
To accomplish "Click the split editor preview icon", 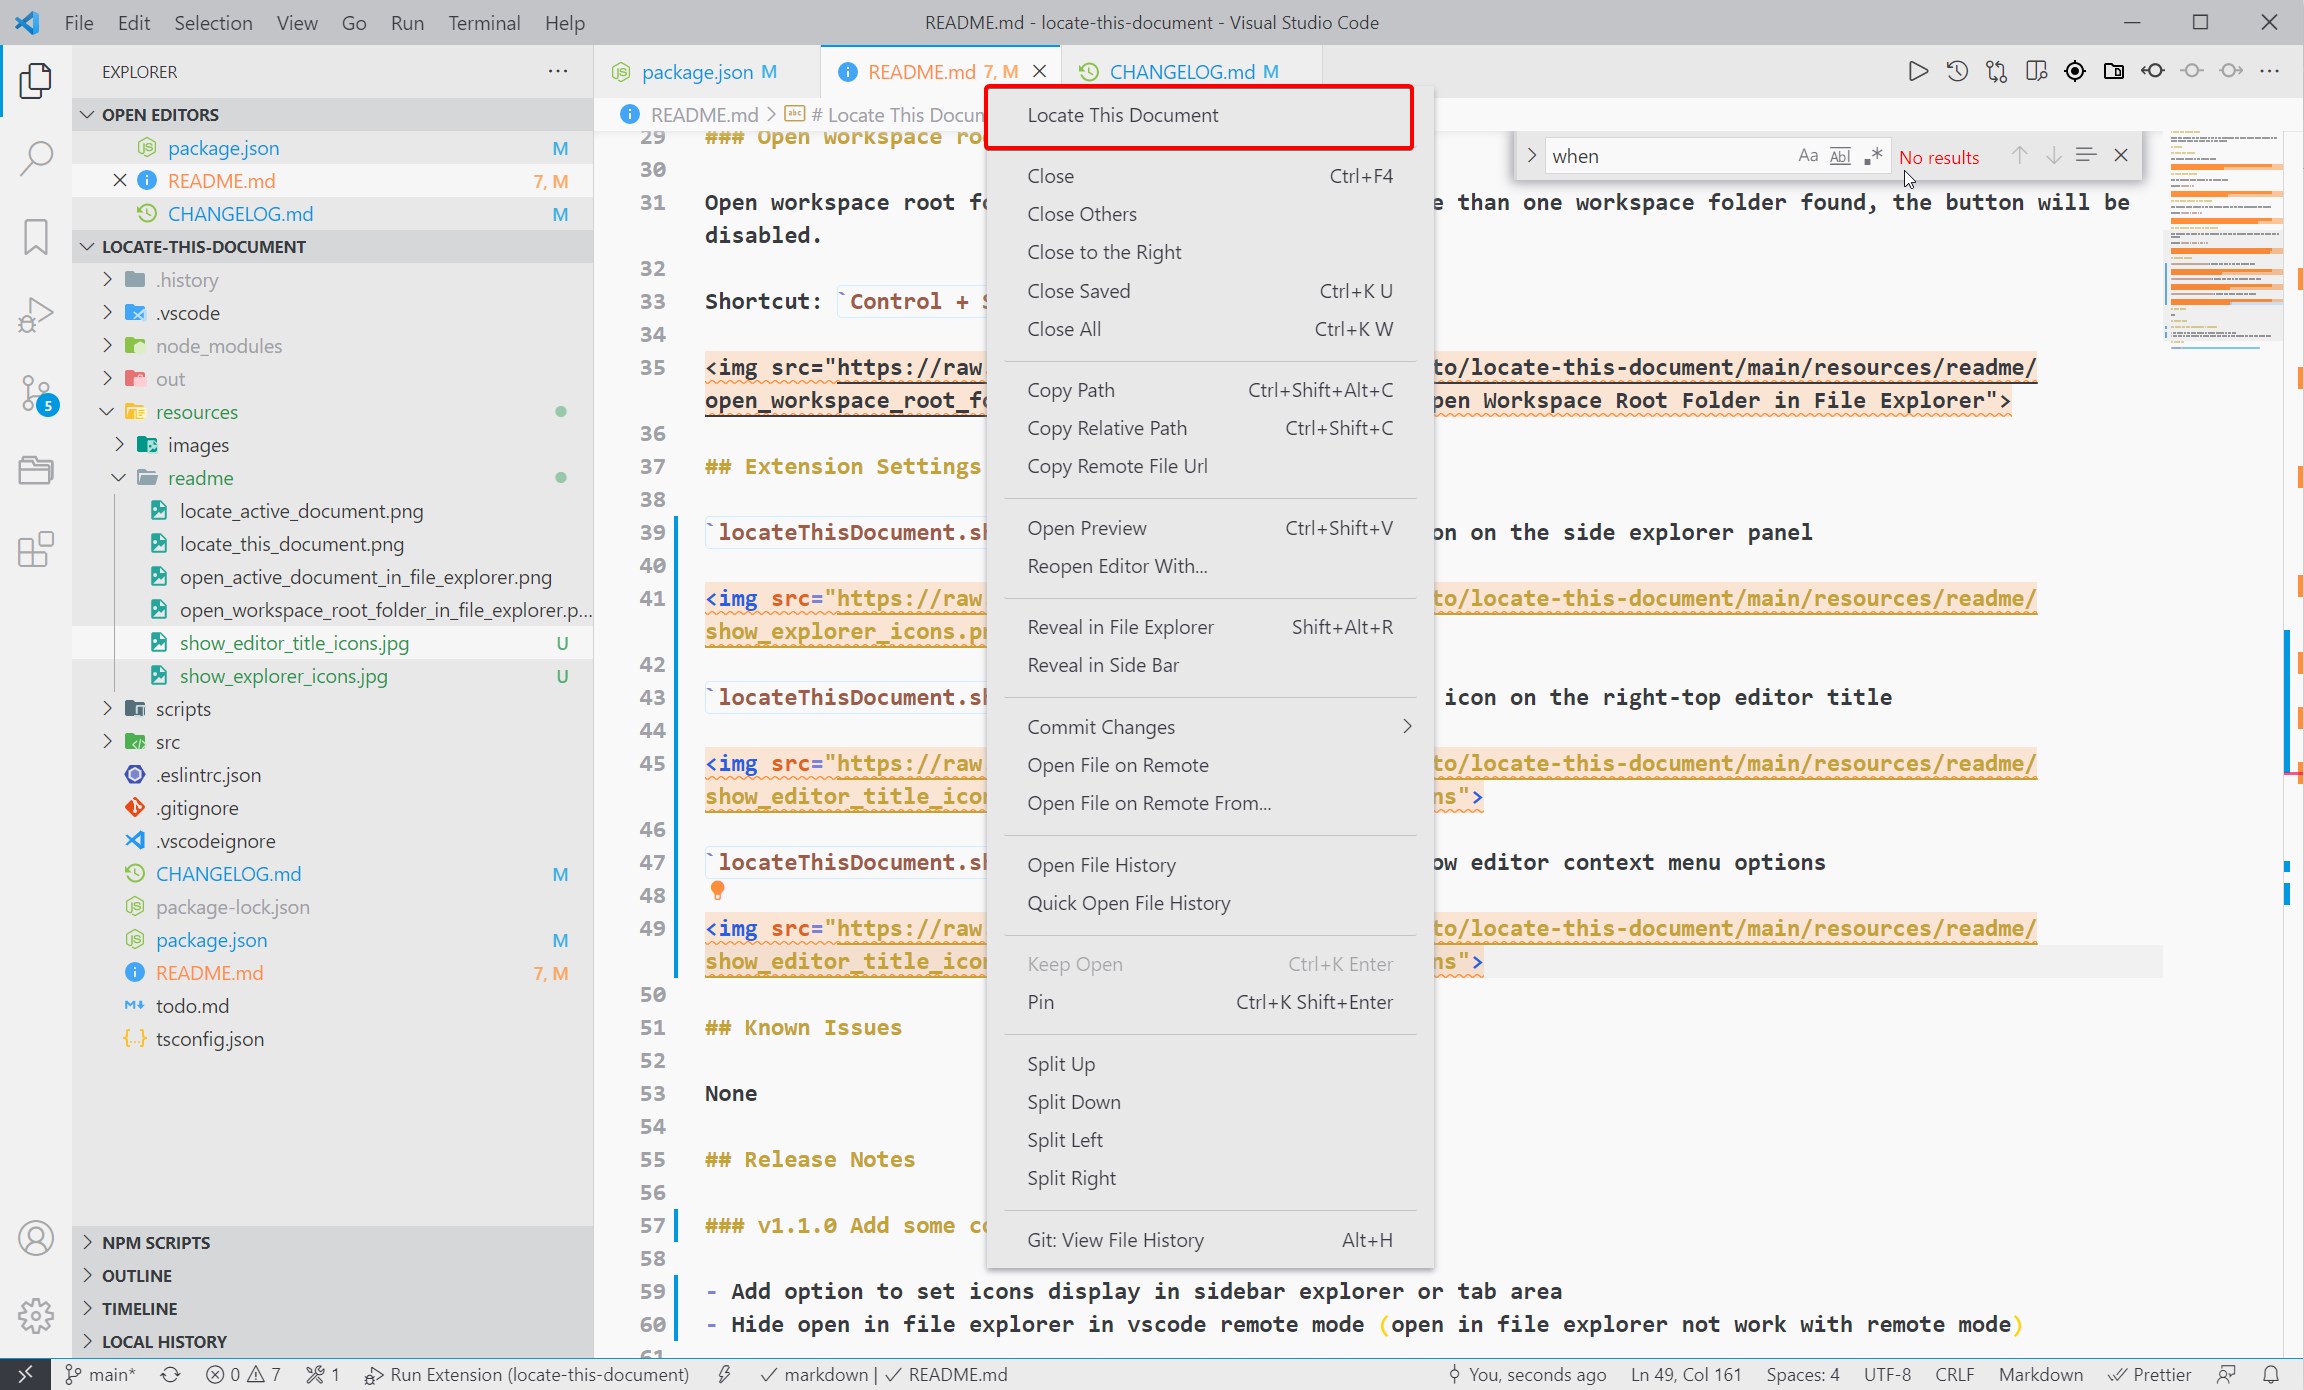I will (2035, 71).
